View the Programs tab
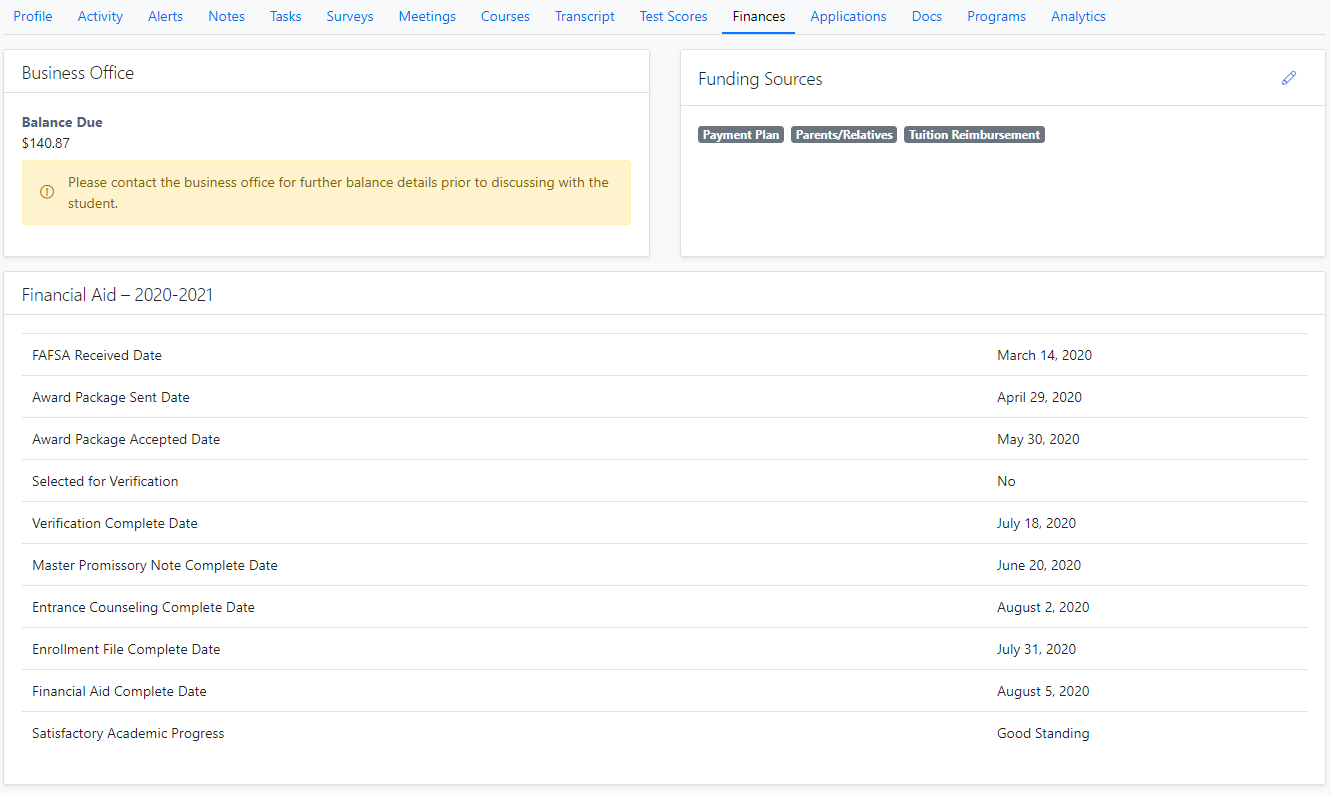Viewport: 1331px width, 795px height. tap(996, 16)
